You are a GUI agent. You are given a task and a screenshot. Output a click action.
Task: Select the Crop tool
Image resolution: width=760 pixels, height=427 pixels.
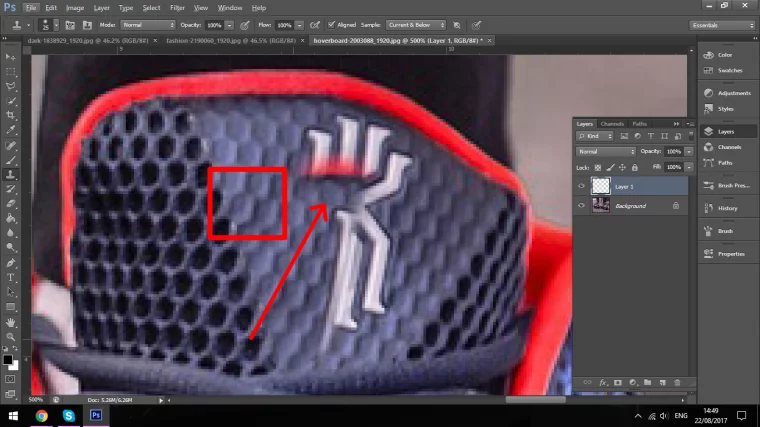click(x=11, y=115)
